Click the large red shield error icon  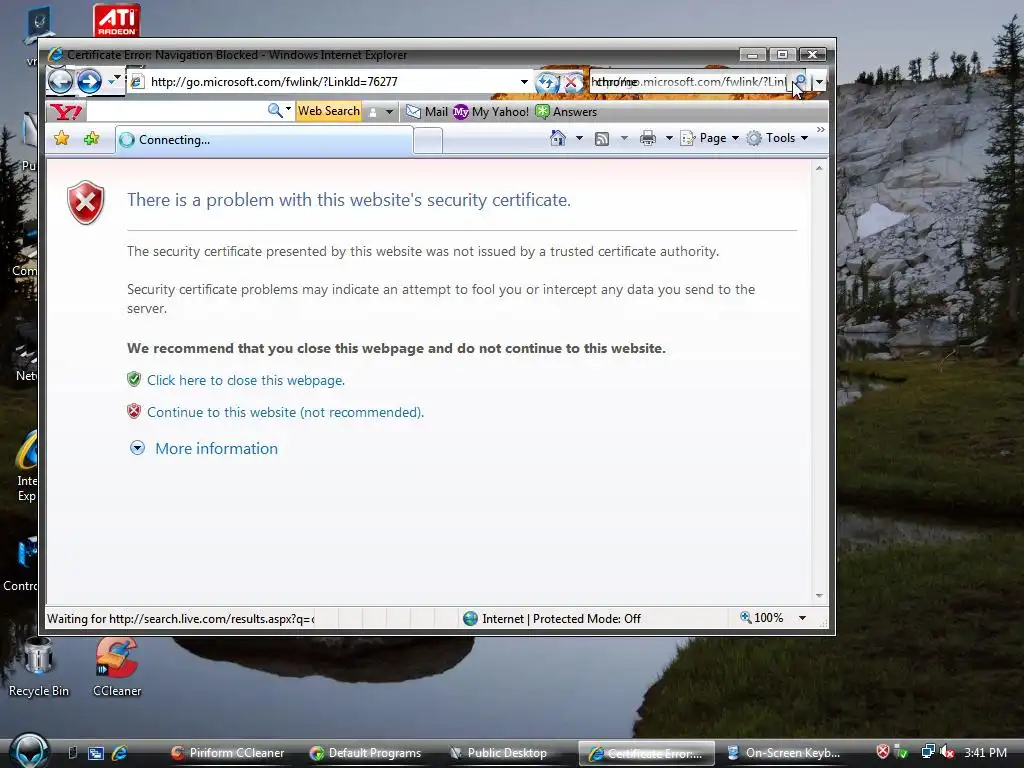pyautogui.click(x=86, y=202)
